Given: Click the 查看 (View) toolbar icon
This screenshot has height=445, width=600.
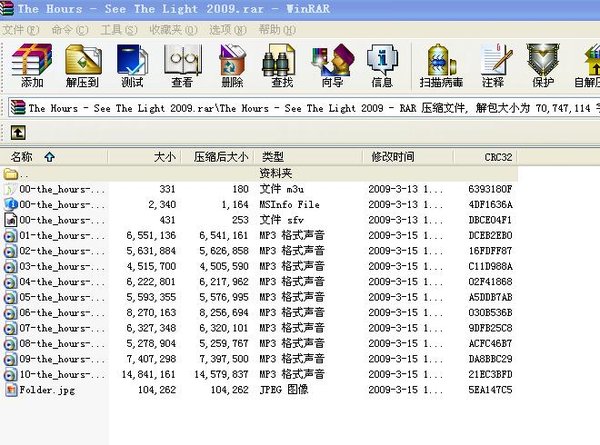Looking at the screenshot, I should pyautogui.click(x=183, y=60).
